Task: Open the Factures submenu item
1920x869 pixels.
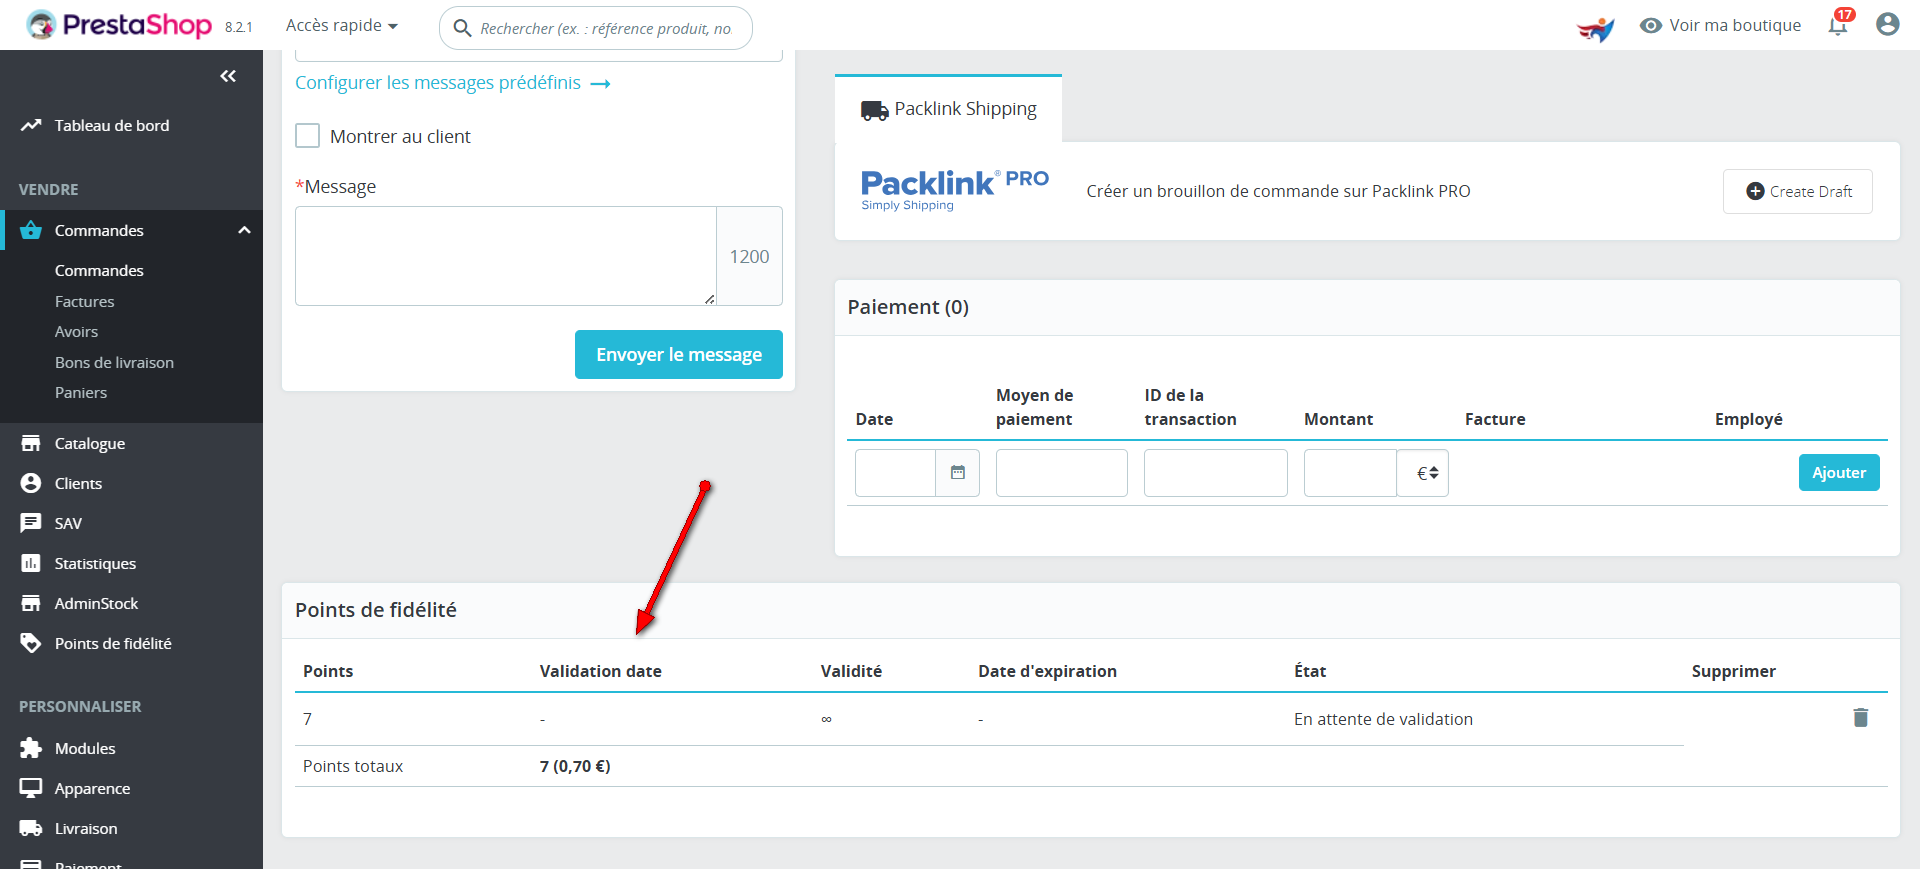Action: (85, 301)
